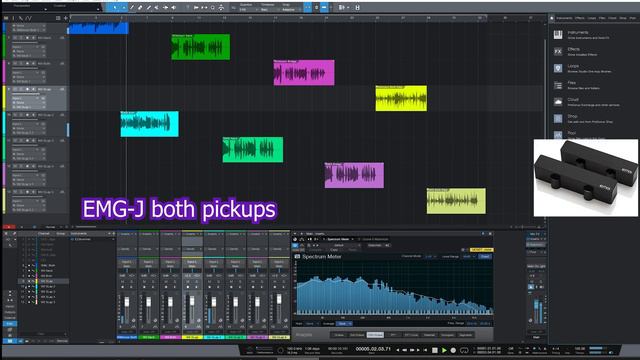Viewport: 640px width, 360px height.
Task: Select the bright yellow audio clip
Action: tap(401, 98)
